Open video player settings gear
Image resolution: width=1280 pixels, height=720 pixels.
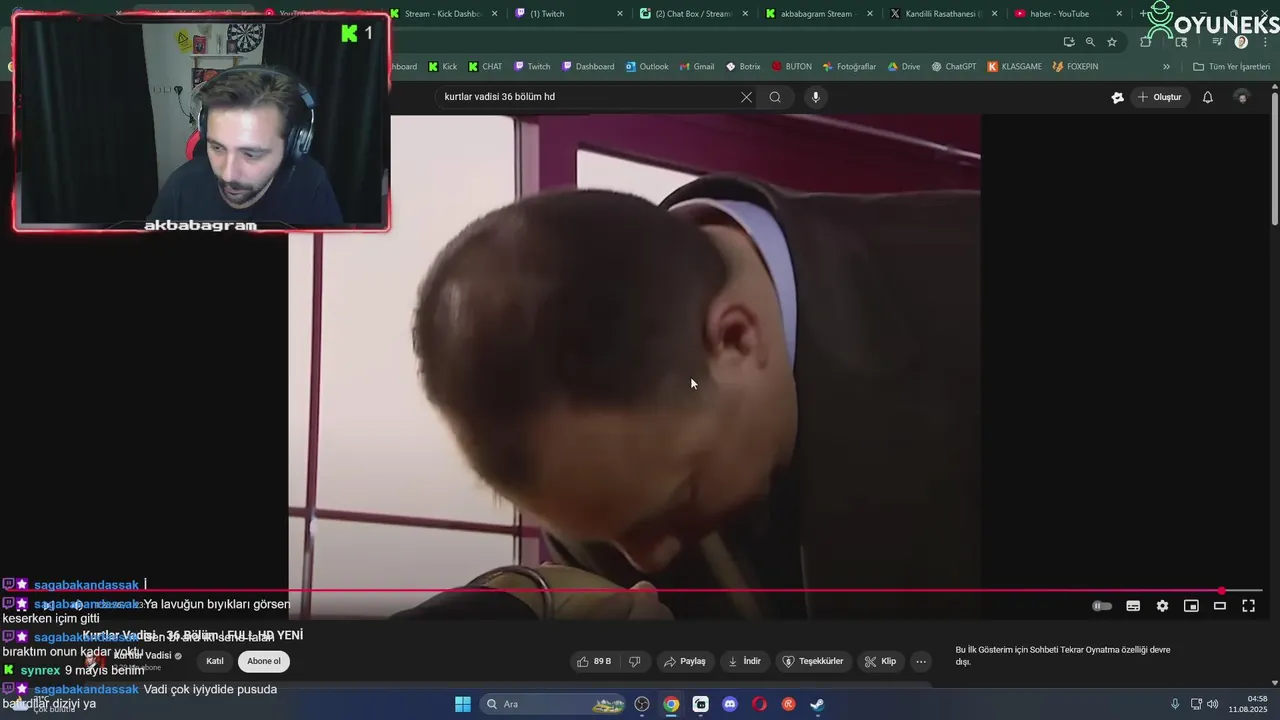coord(1162,606)
